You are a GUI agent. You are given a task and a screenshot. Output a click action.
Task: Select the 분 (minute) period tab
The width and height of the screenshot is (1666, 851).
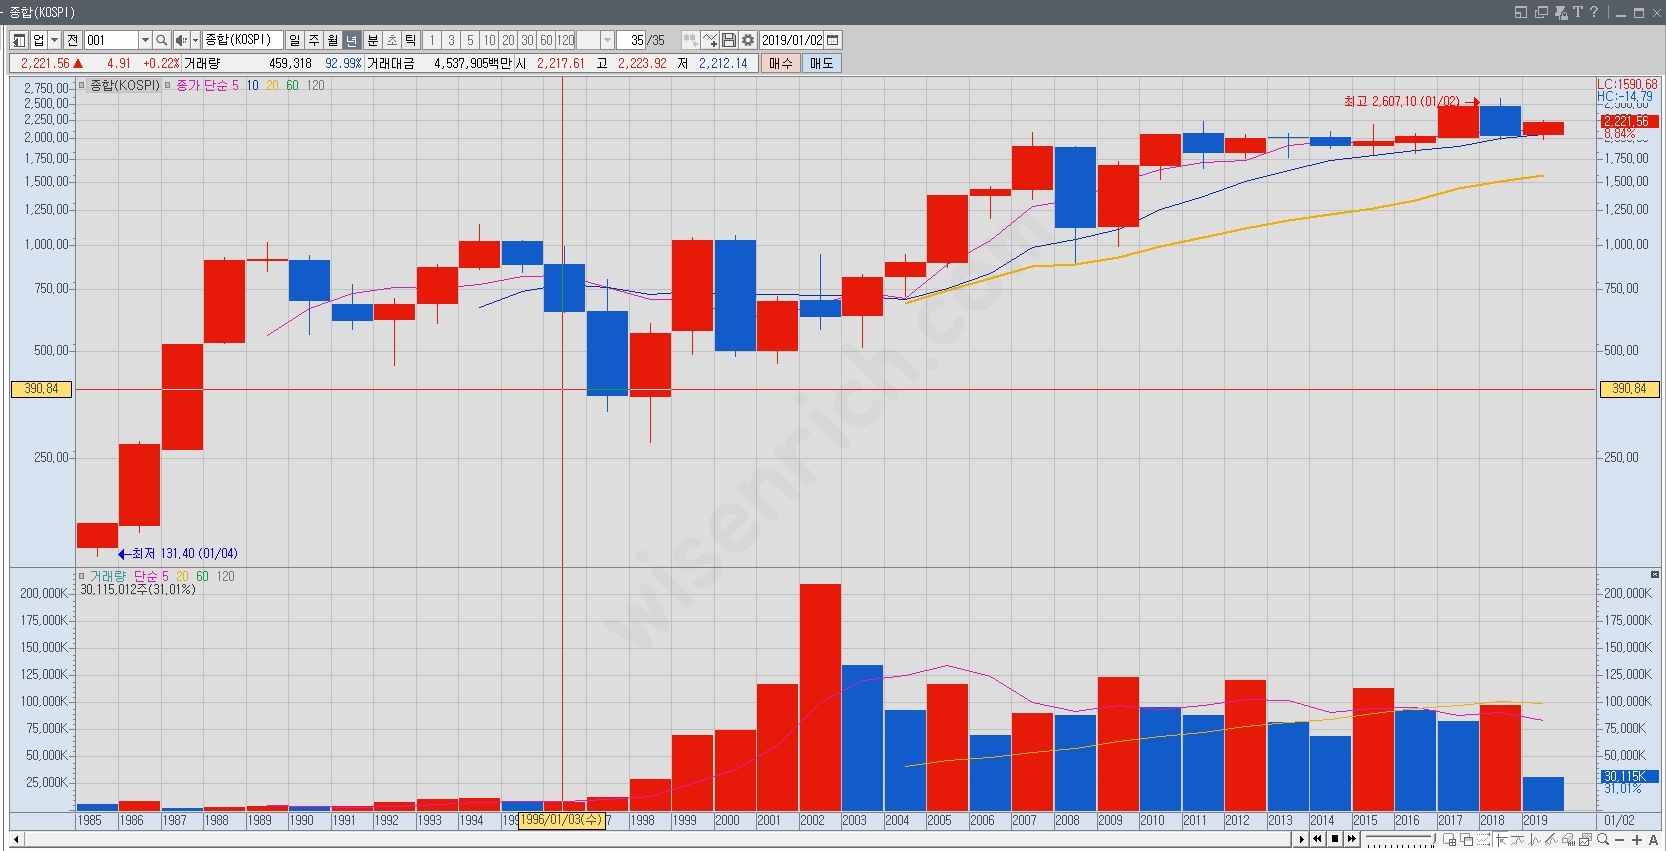373,40
